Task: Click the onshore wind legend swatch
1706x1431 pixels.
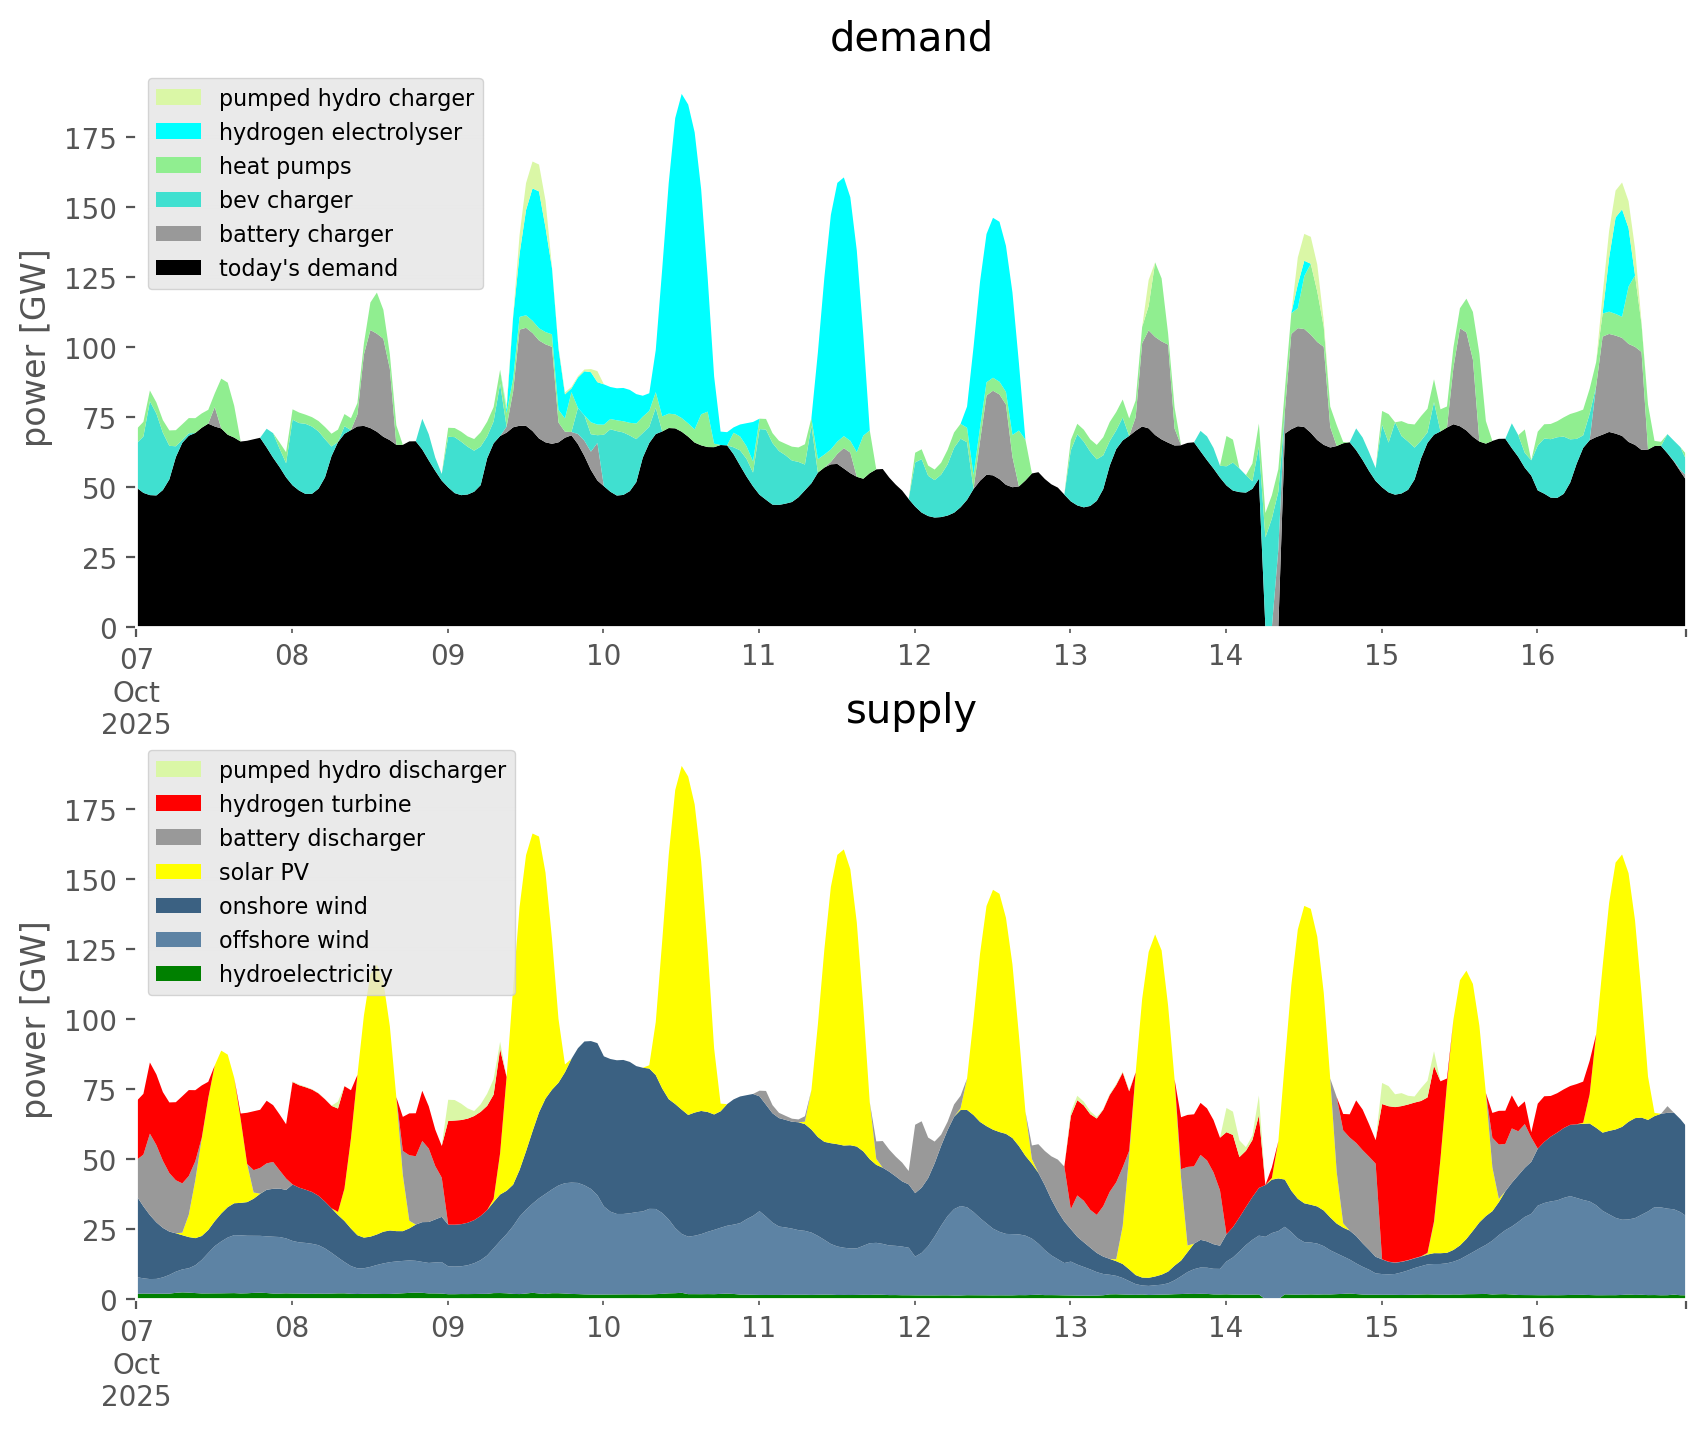Action: (x=180, y=906)
